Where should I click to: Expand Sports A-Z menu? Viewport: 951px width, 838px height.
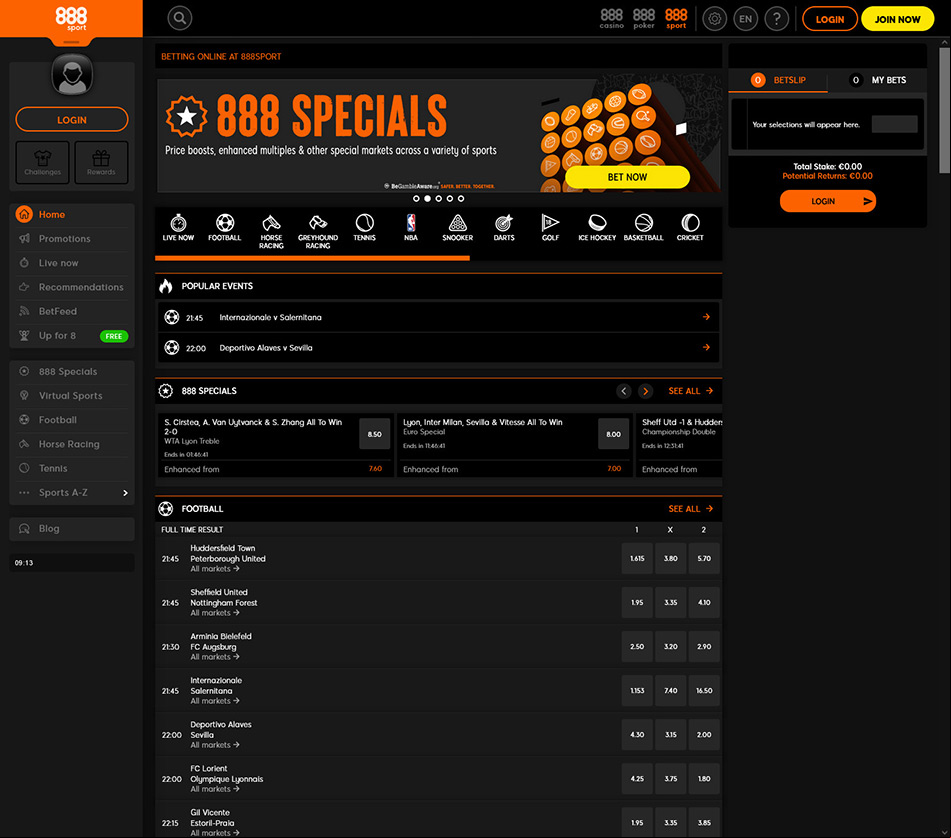click(x=72, y=492)
